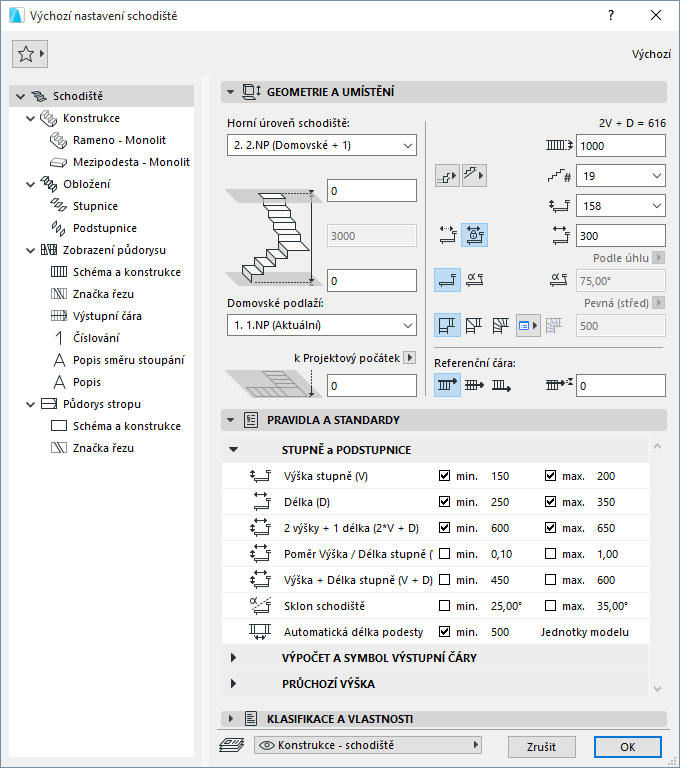Screen dimensions: 680x768
Task: Collapse the Stupně a podstupnice section
Action: click(234, 449)
